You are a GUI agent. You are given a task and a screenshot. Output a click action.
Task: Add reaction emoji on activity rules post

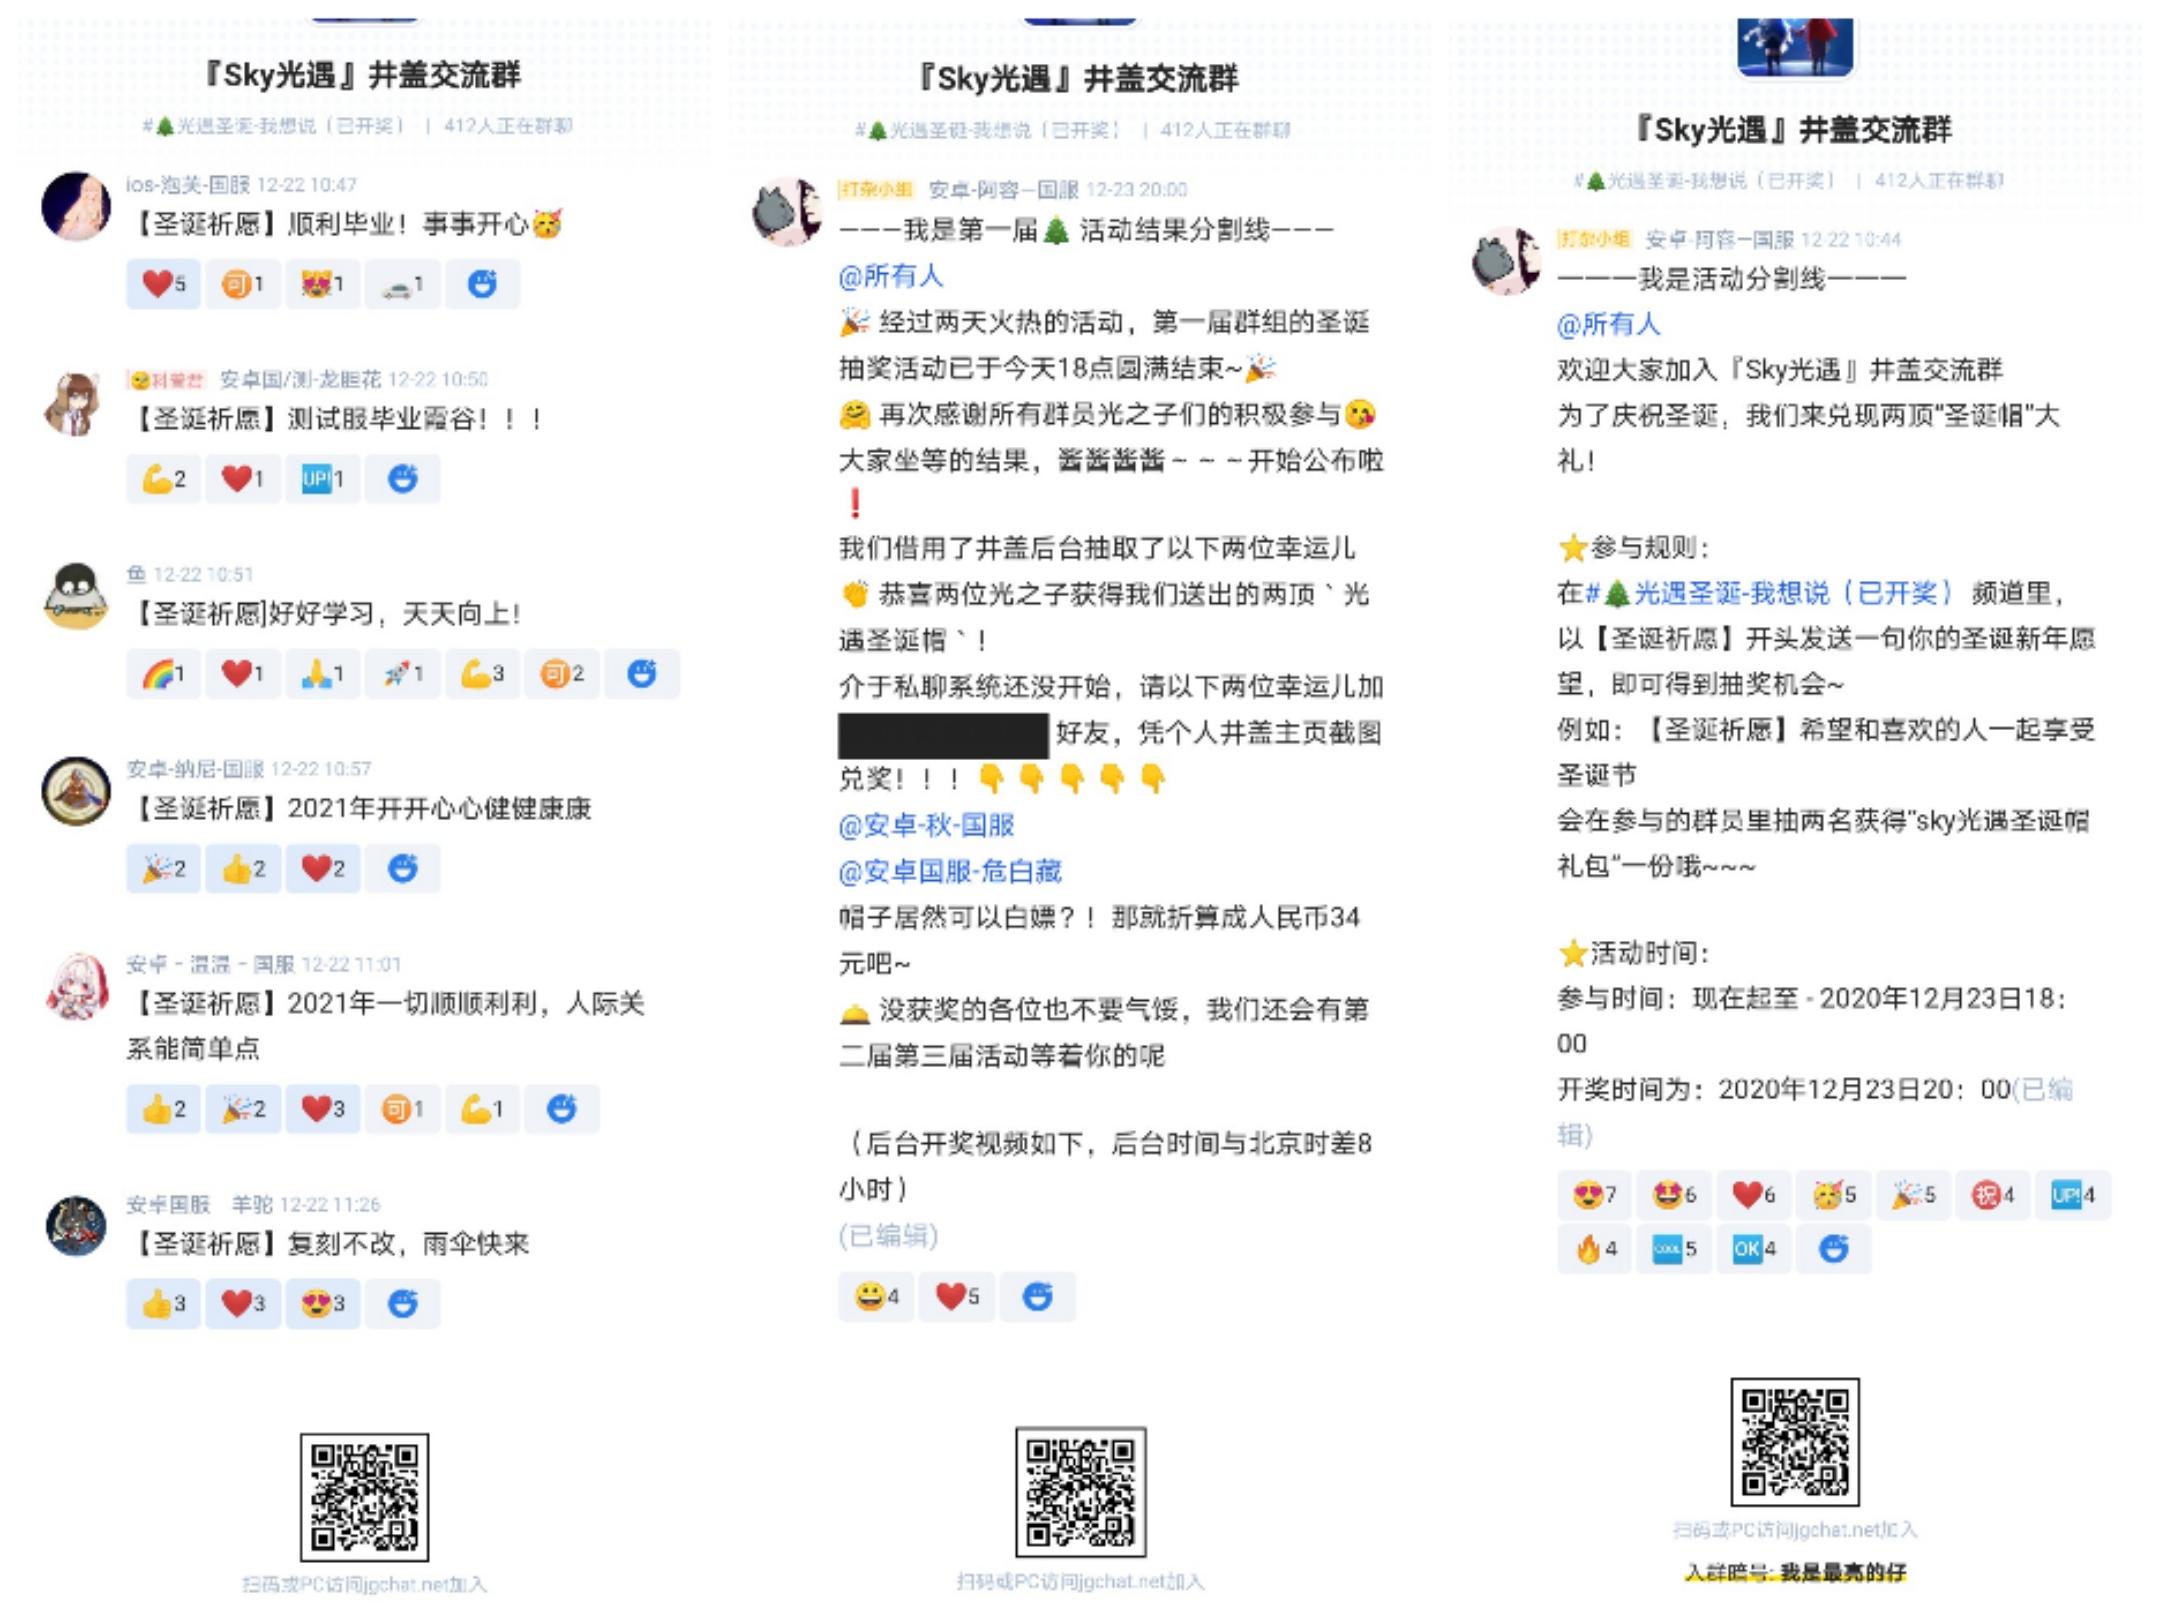click(x=1833, y=1249)
